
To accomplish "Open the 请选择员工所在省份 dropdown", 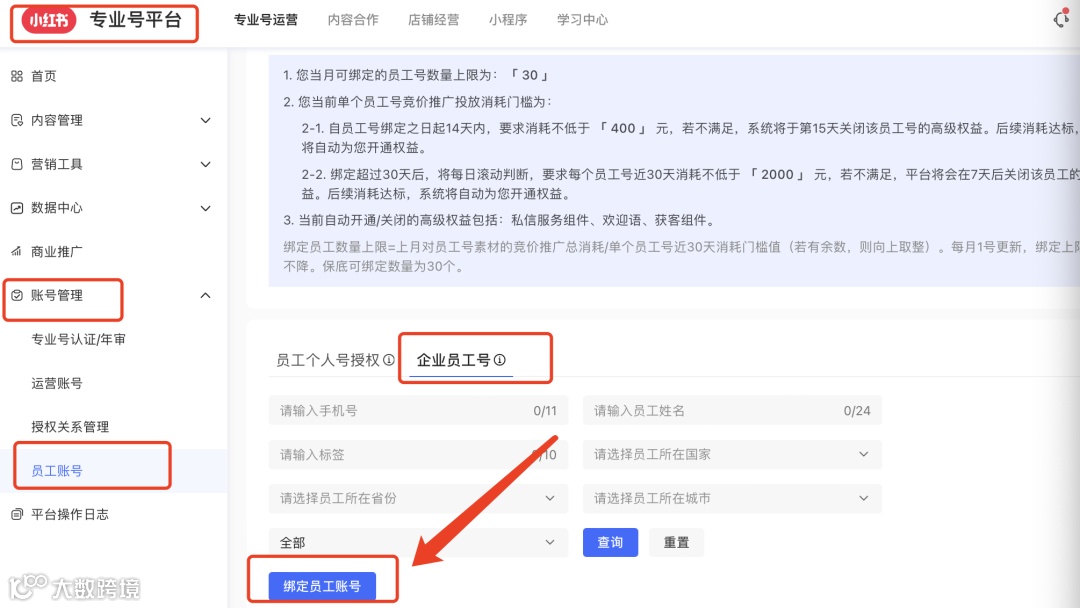I will (x=418, y=499).
